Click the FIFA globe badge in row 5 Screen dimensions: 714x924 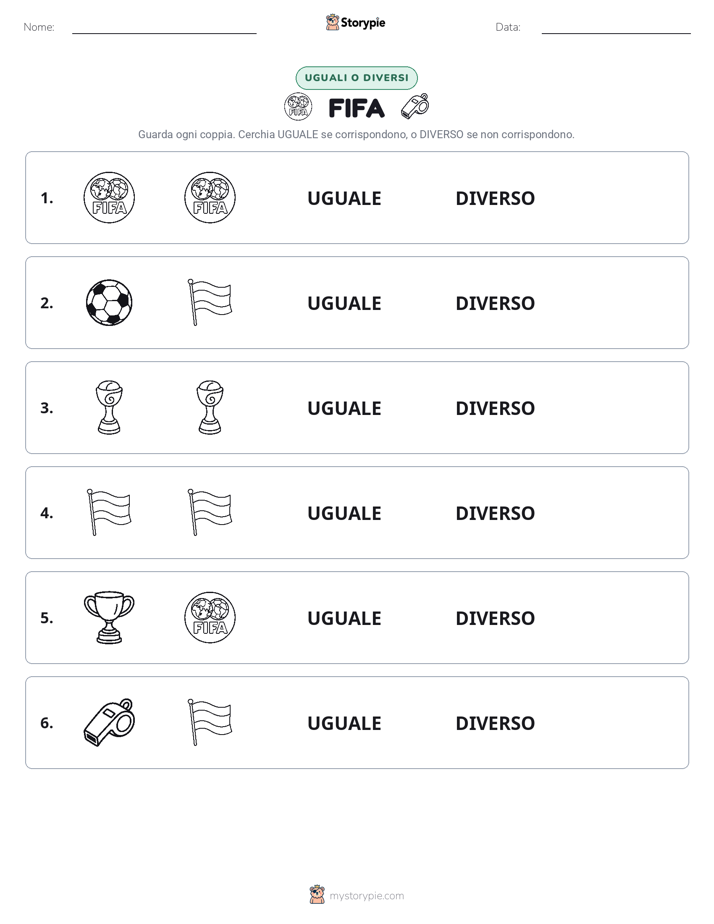[210, 618]
